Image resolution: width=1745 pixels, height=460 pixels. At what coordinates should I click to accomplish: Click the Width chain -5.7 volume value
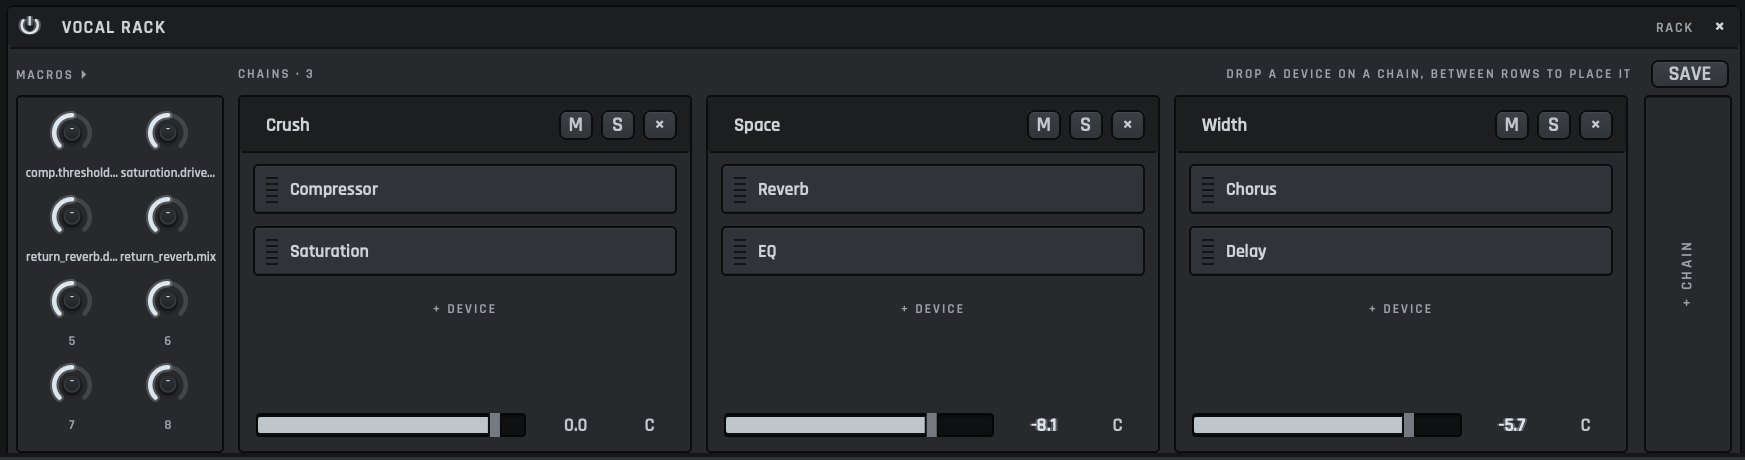point(1512,425)
